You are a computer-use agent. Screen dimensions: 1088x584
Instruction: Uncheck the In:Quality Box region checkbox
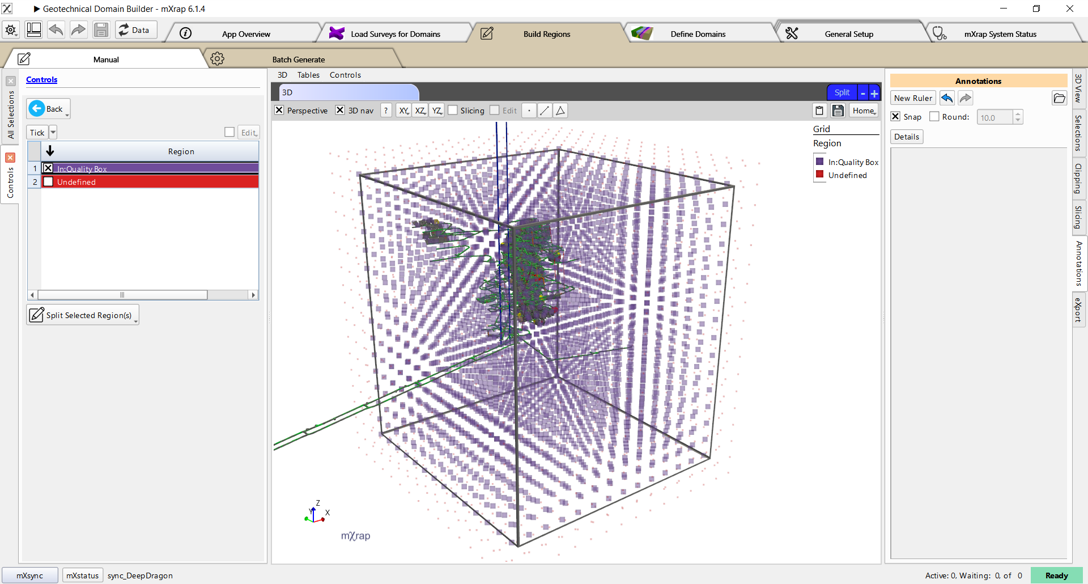pyautogui.click(x=48, y=169)
